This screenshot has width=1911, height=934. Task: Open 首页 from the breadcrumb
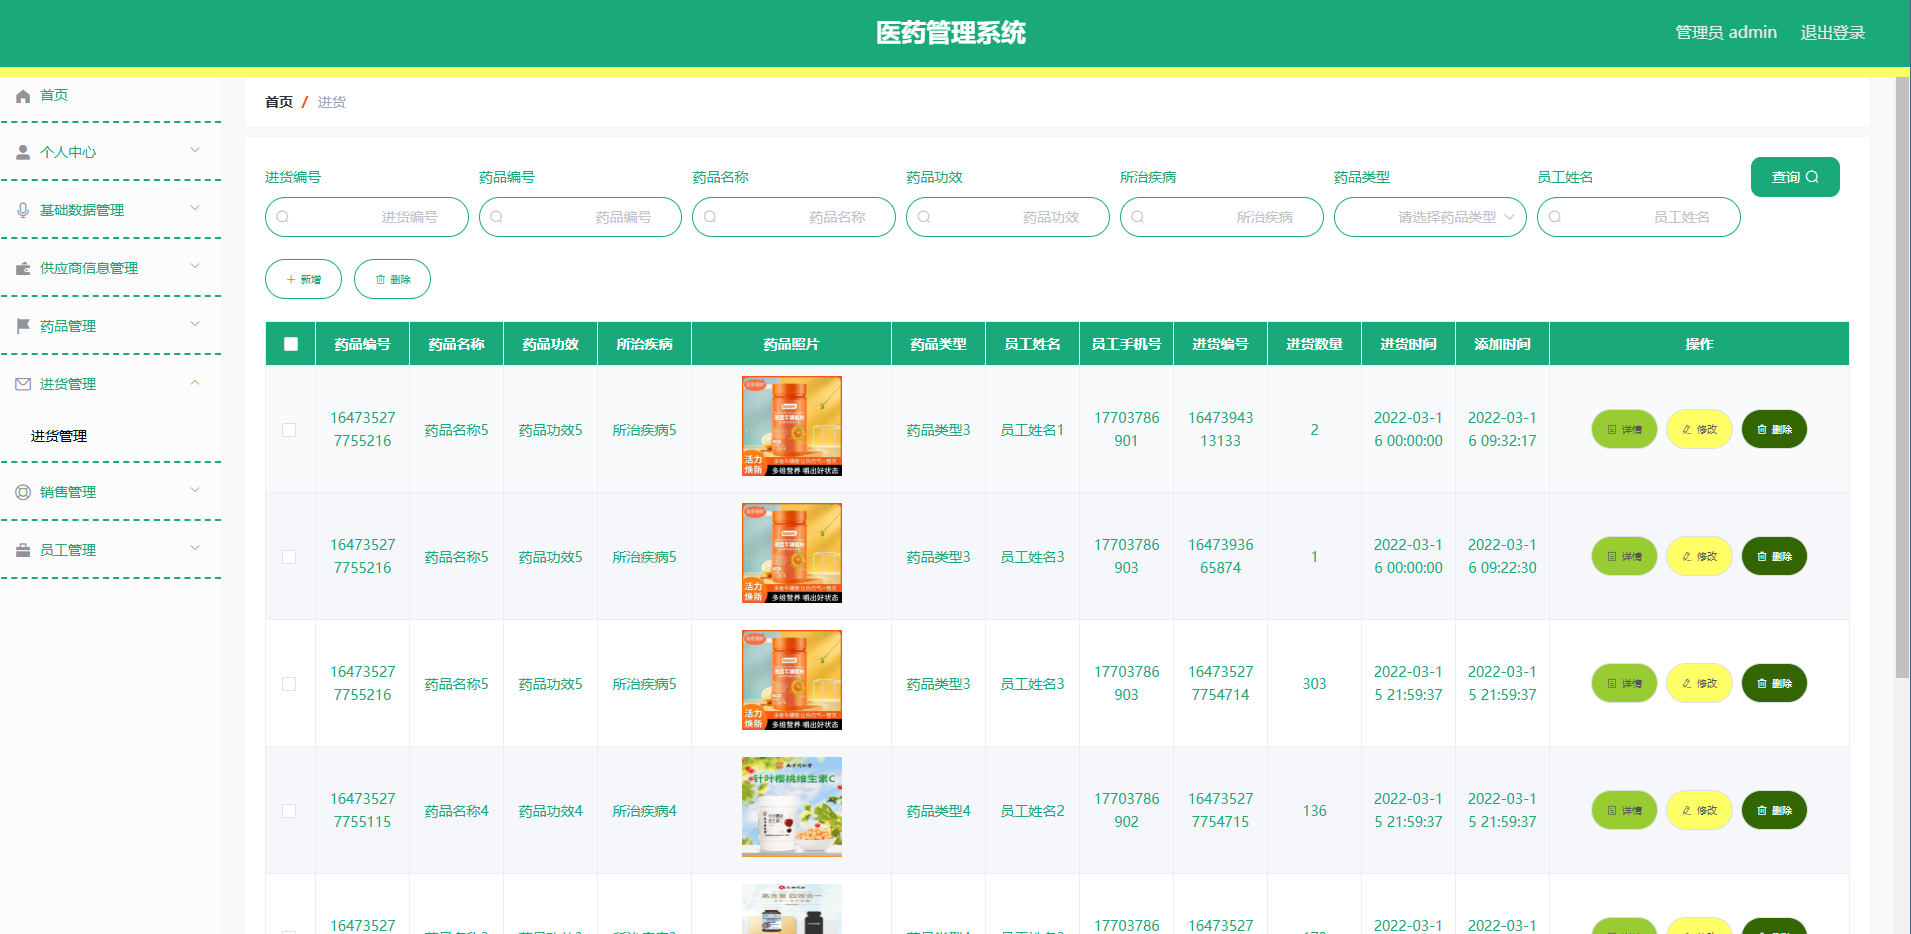pyautogui.click(x=278, y=101)
